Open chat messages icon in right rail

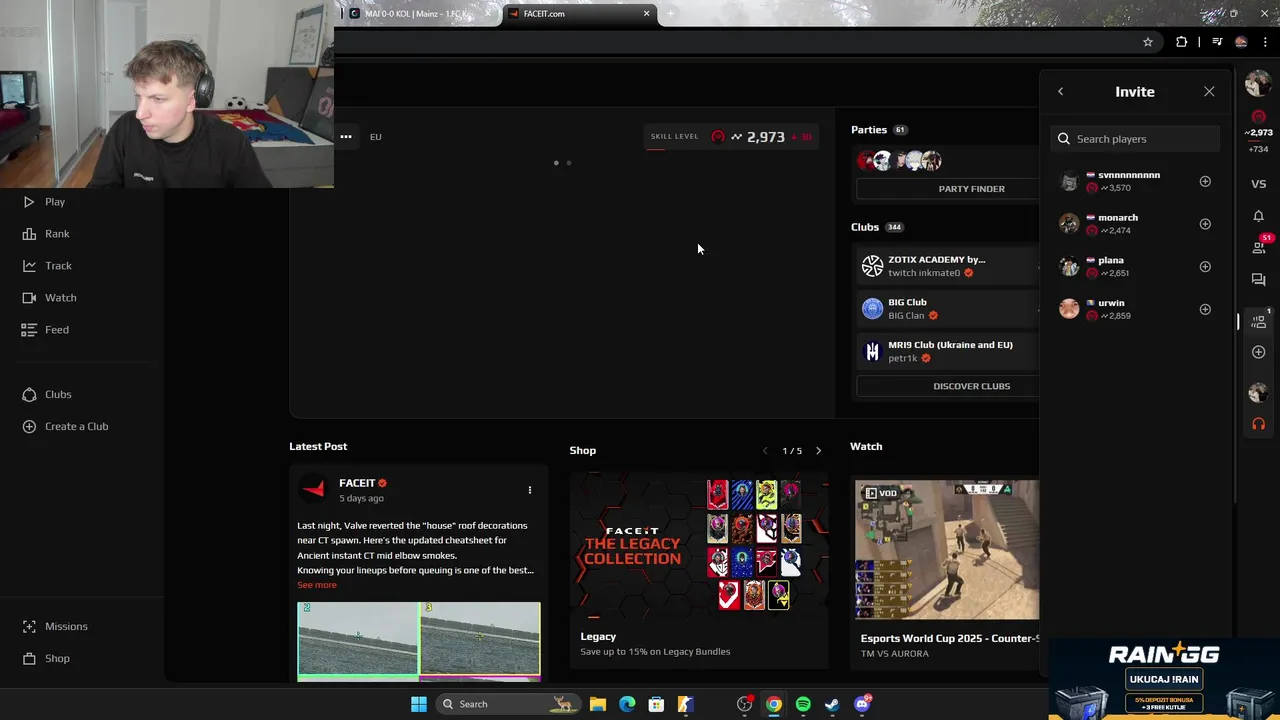tap(1258, 280)
